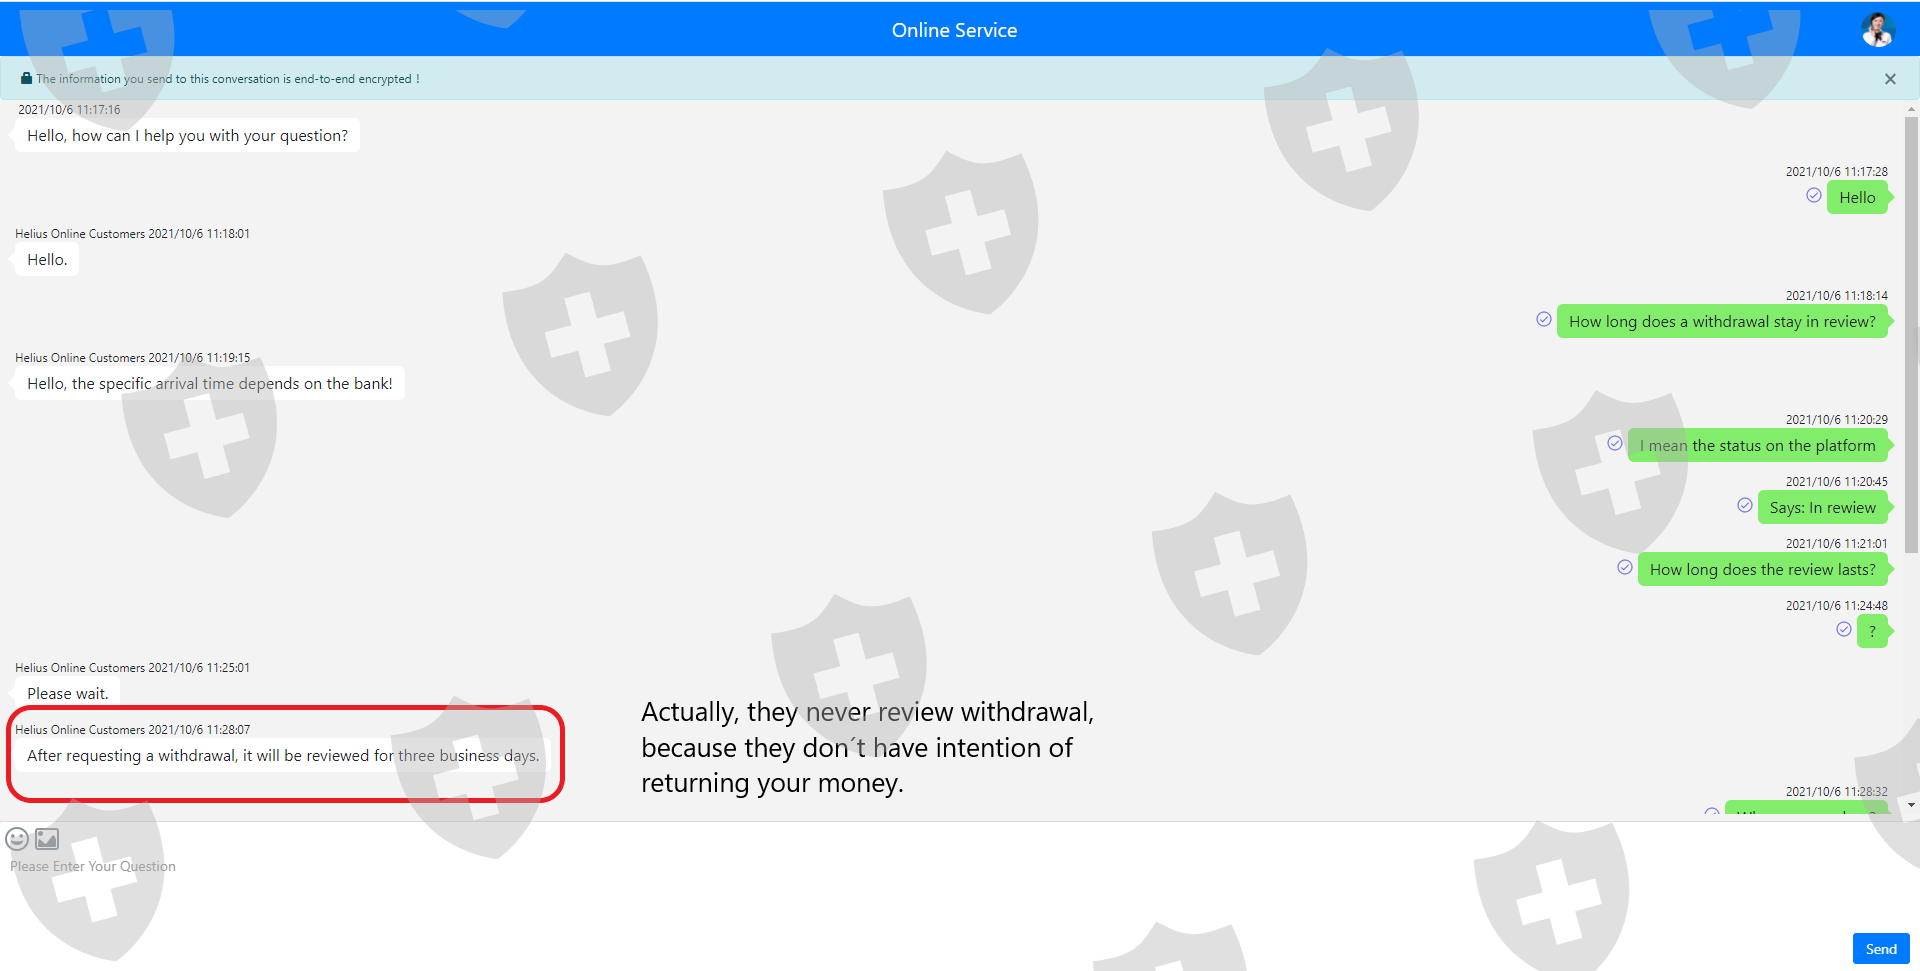The height and width of the screenshot is (971, 1920).
Task: Click the vertical chat scrollbar thumb
Action: 1911,335
